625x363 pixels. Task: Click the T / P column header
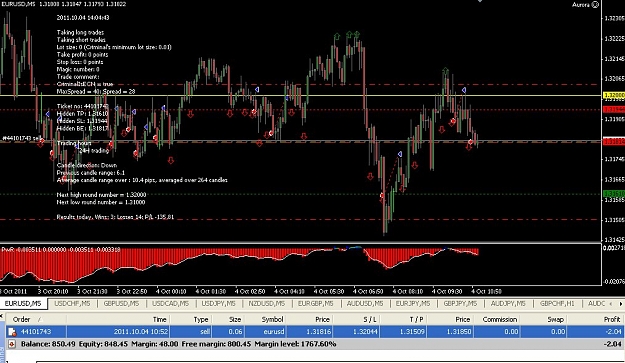(x=416, y=319)
